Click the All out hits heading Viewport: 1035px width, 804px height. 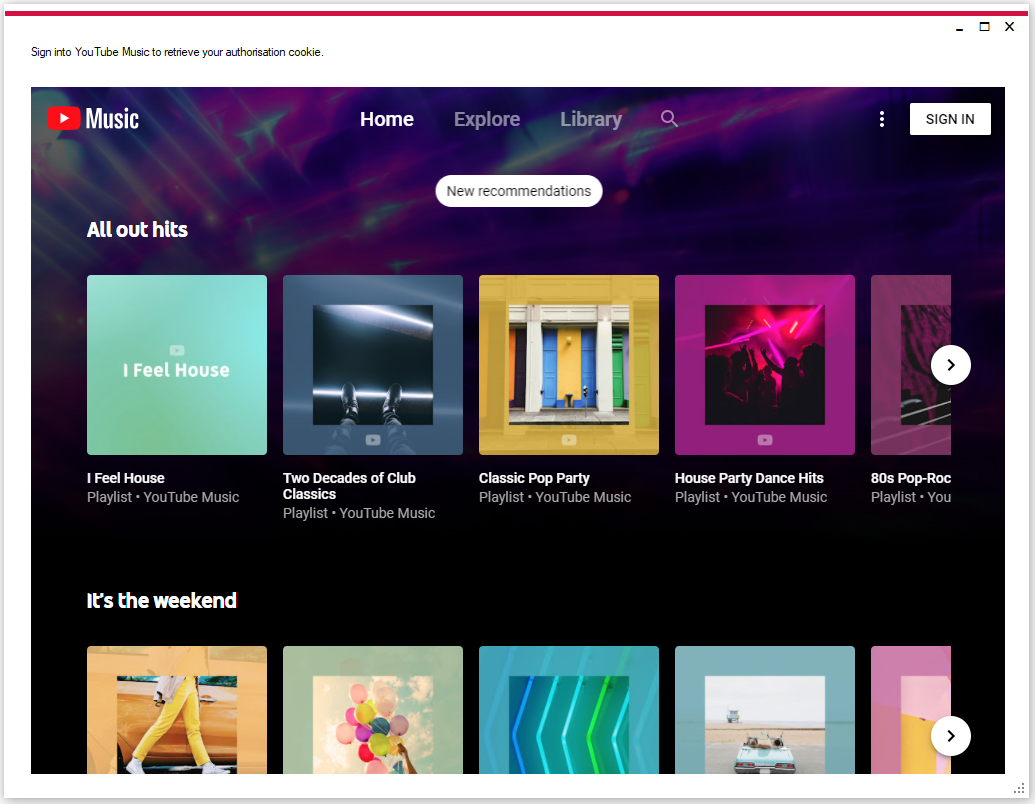[137, 230]
